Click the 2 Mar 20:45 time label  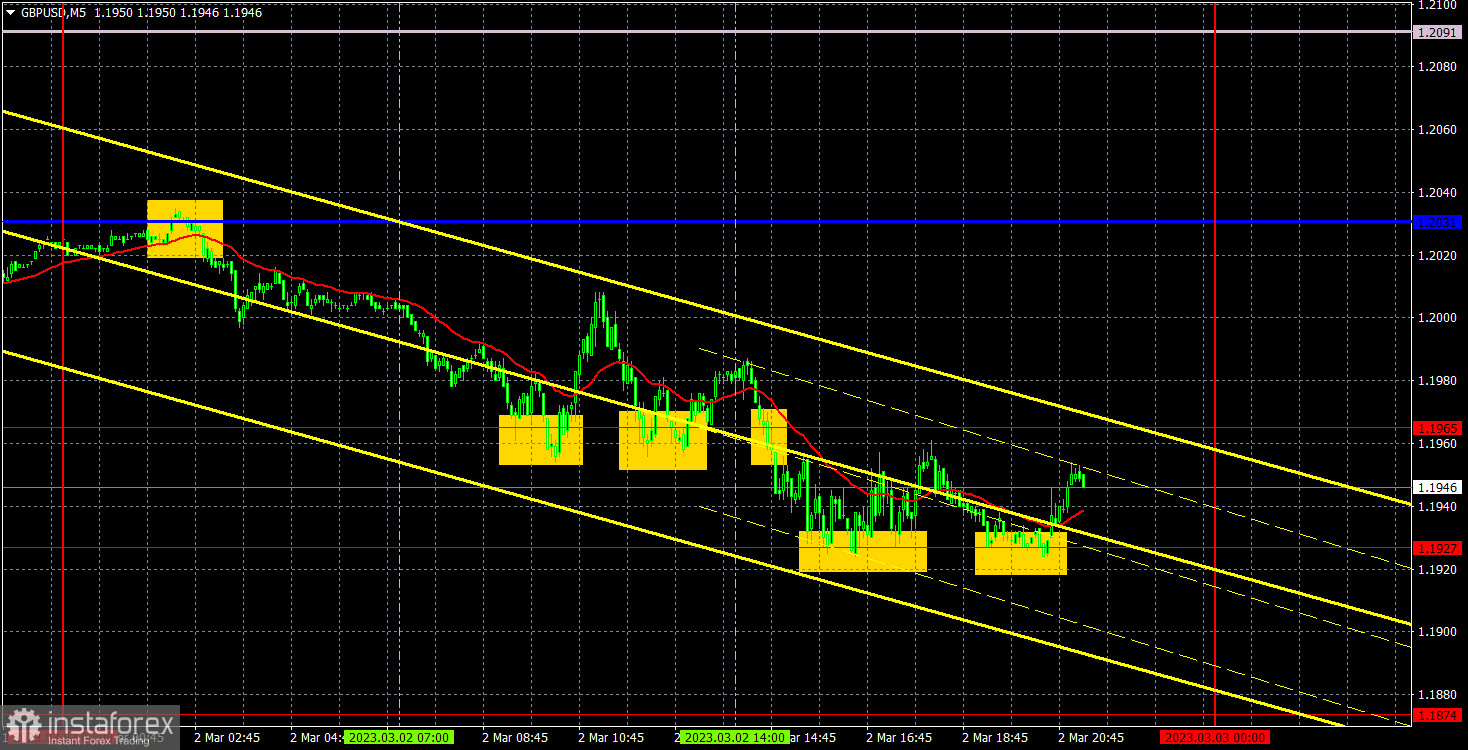(1092, 738)
